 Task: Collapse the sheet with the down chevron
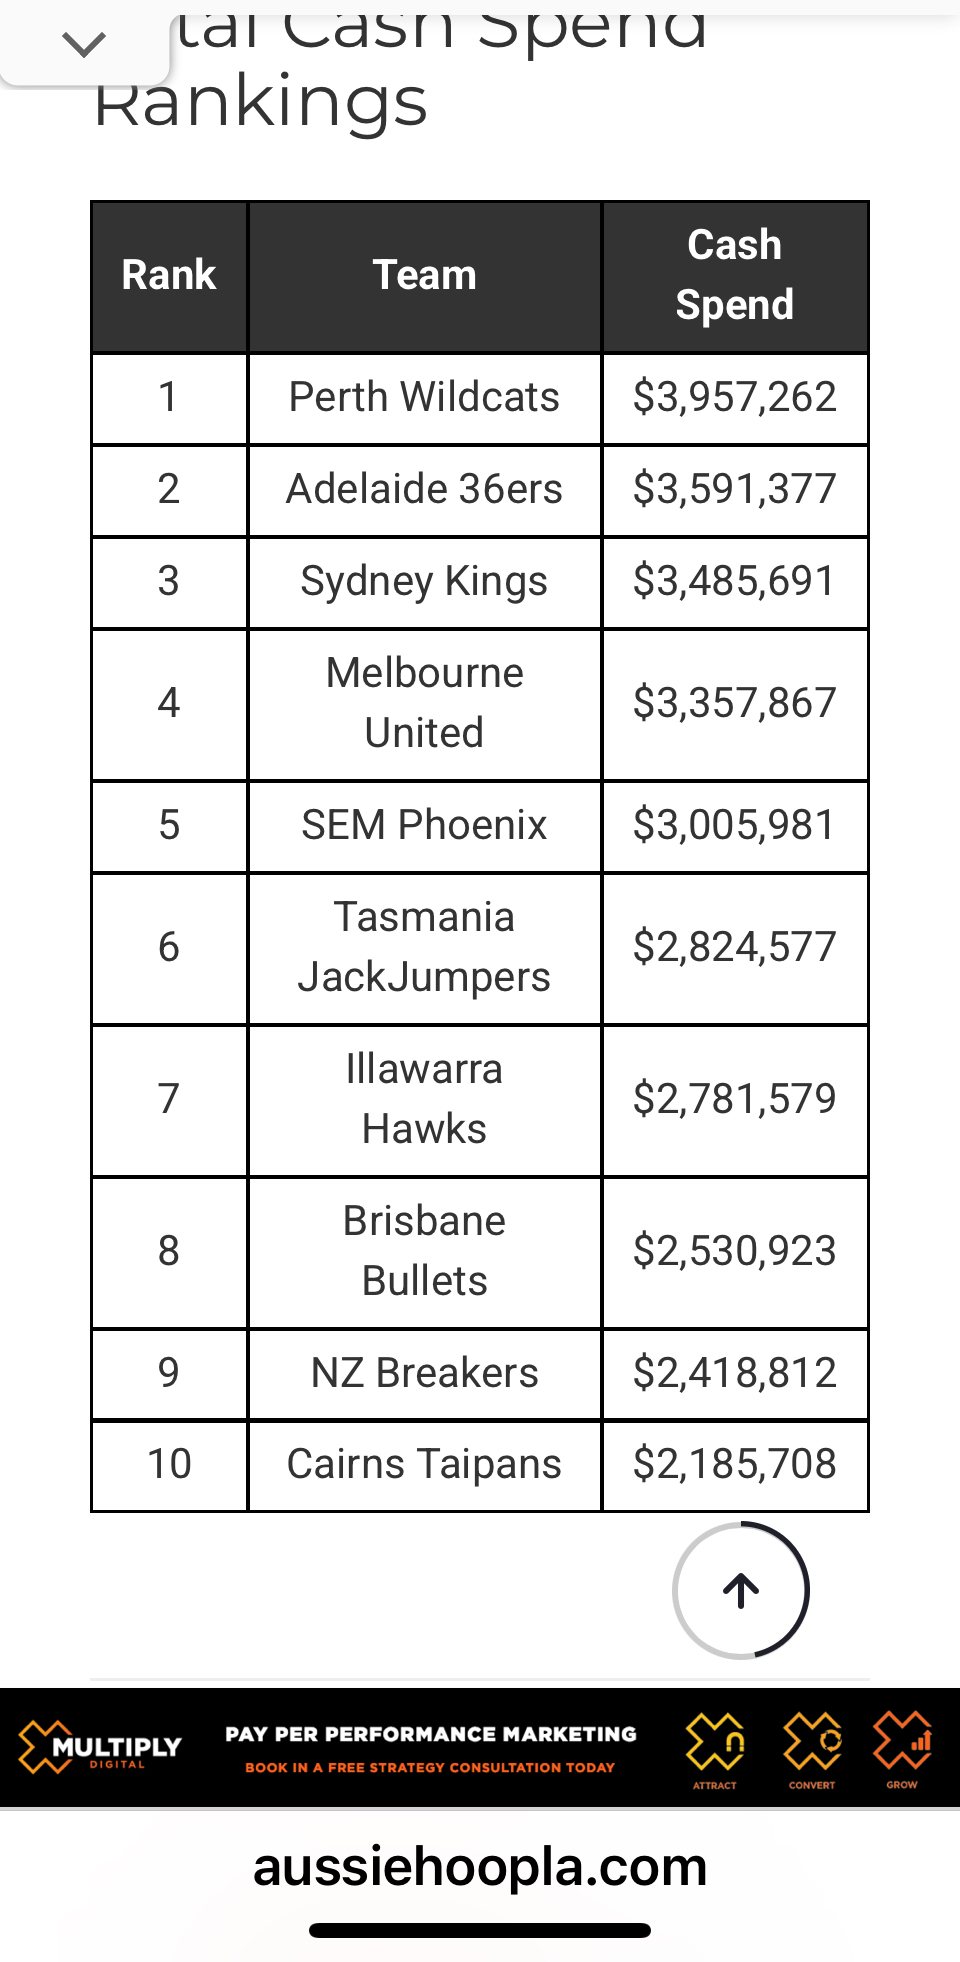(84, 44)
